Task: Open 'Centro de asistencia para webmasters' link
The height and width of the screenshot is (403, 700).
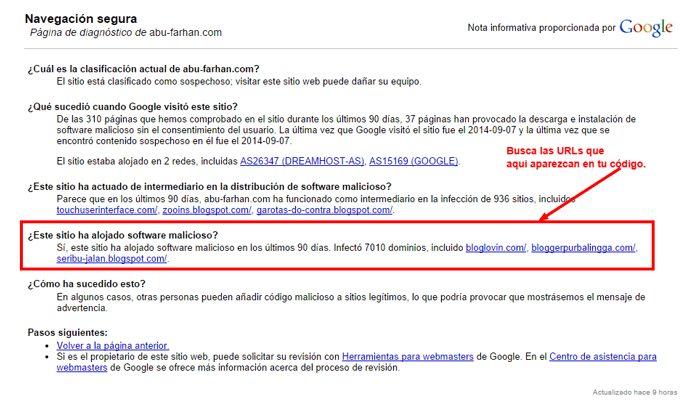Action: (603, 357)
